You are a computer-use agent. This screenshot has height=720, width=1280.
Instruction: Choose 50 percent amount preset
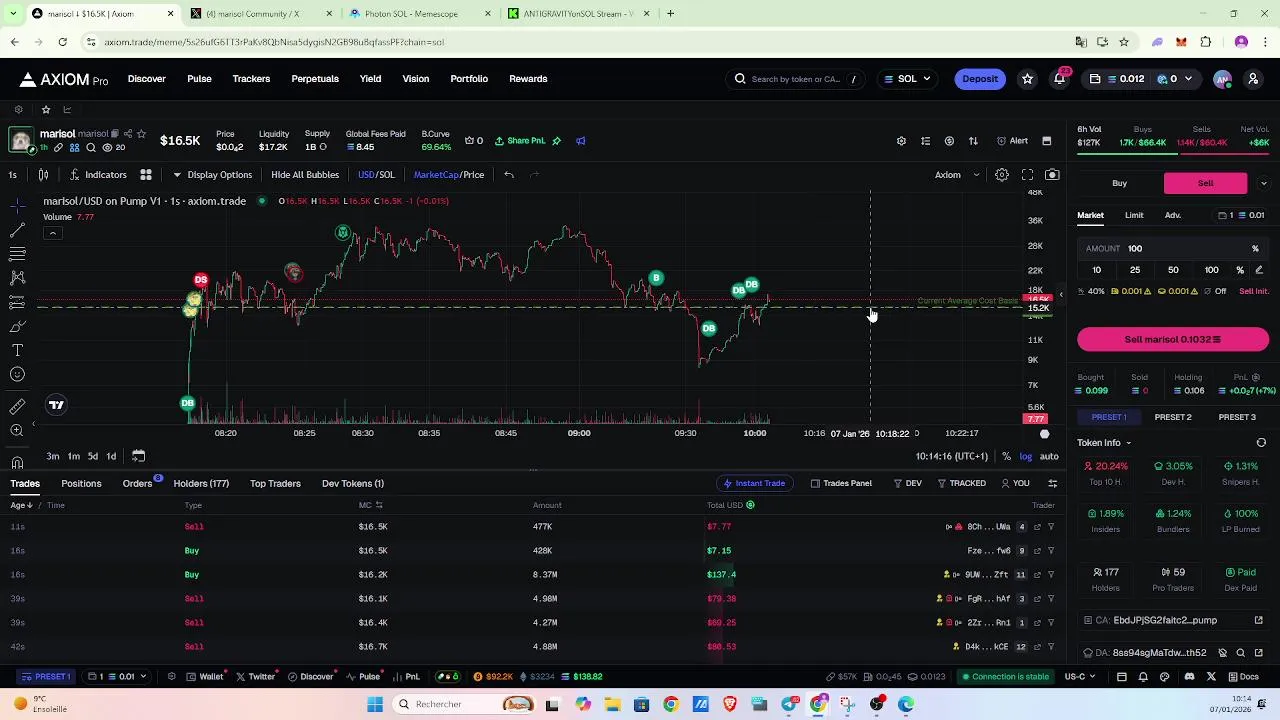coord(1173,270)
